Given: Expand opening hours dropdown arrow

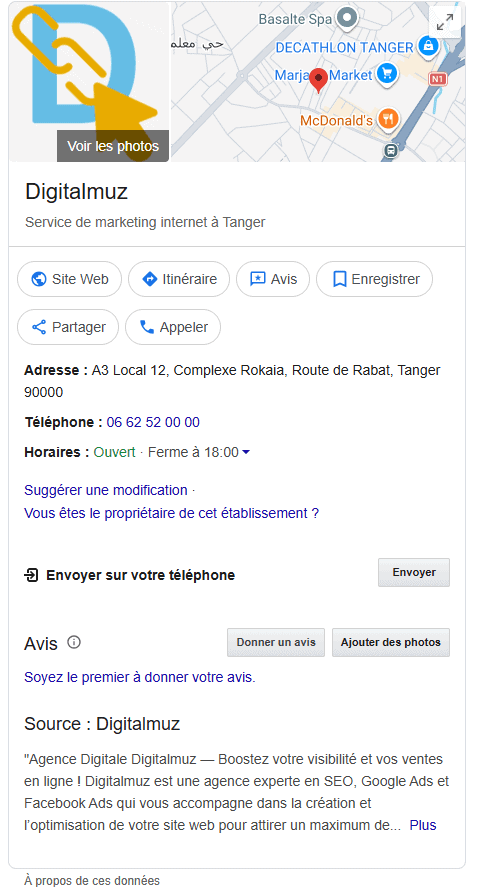Looking at the screenshot, I should click(x=246, y=452).
